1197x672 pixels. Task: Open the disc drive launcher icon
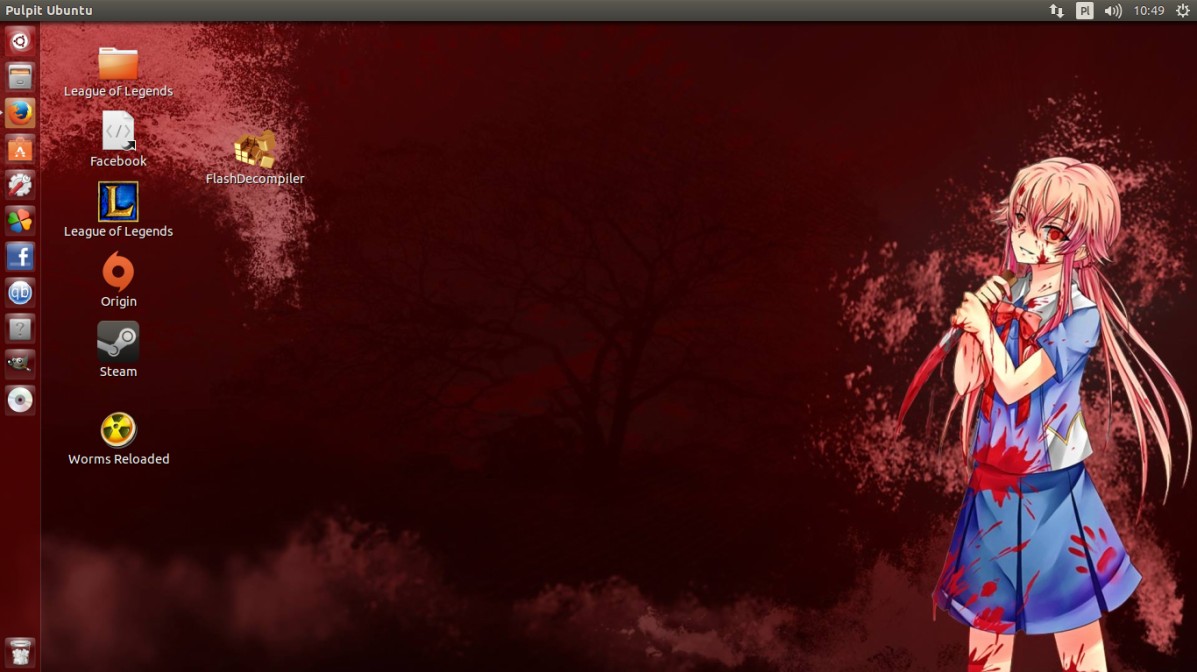click(20, 399)
